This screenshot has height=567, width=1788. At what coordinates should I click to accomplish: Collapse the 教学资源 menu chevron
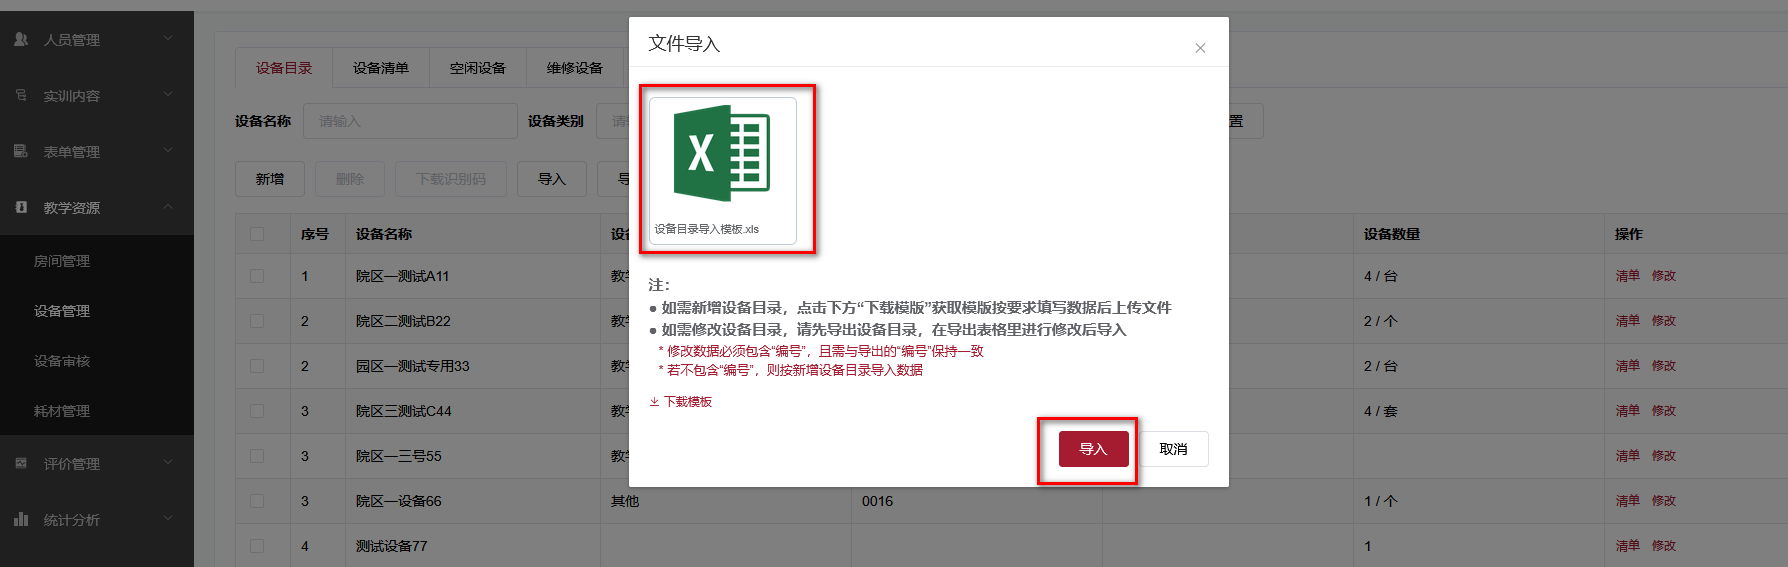[168, 206]
